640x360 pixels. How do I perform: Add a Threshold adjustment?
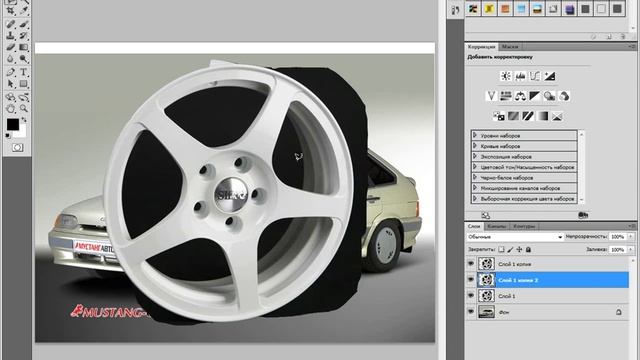tap(528, 116)
